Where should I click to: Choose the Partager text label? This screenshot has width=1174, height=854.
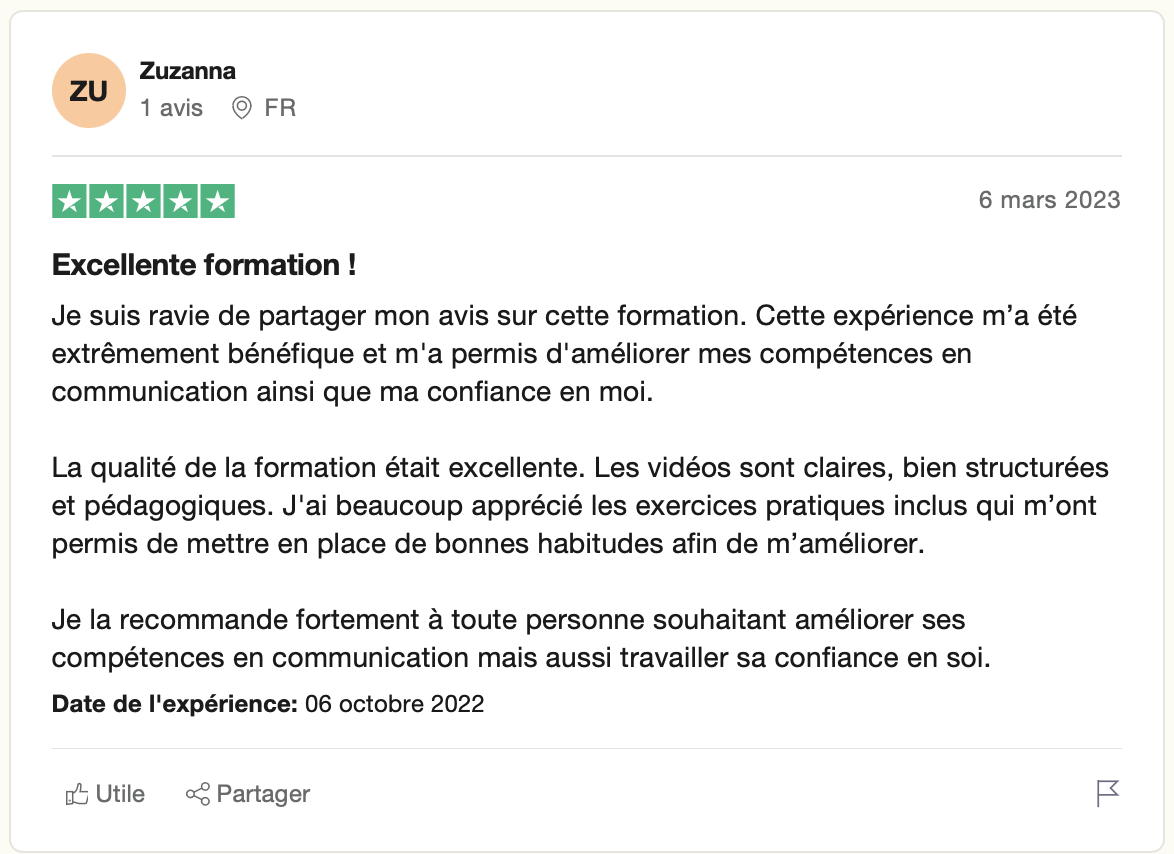pos(263,794)
